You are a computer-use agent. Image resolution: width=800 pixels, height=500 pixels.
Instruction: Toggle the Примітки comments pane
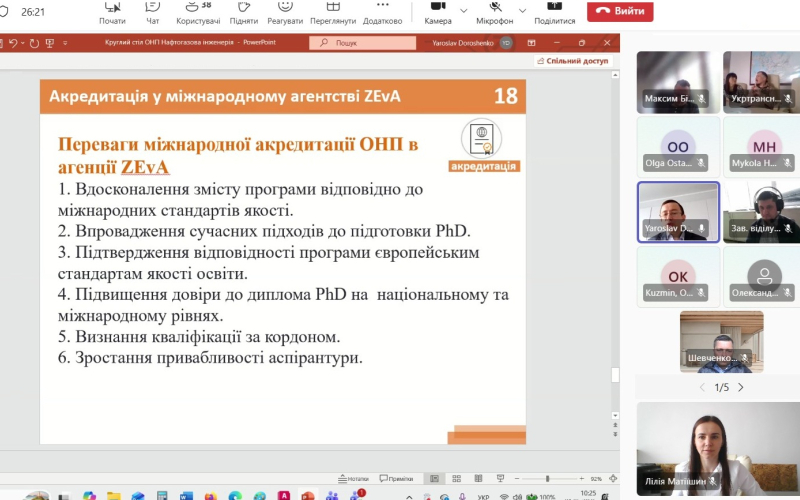396,479
